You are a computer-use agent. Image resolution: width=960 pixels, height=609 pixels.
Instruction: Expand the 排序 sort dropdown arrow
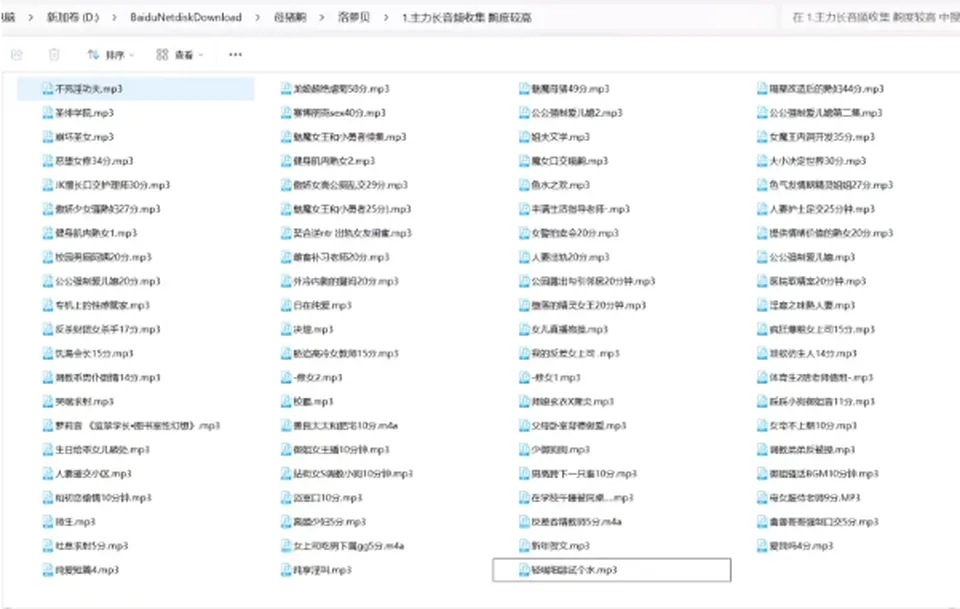click(132, 56)
